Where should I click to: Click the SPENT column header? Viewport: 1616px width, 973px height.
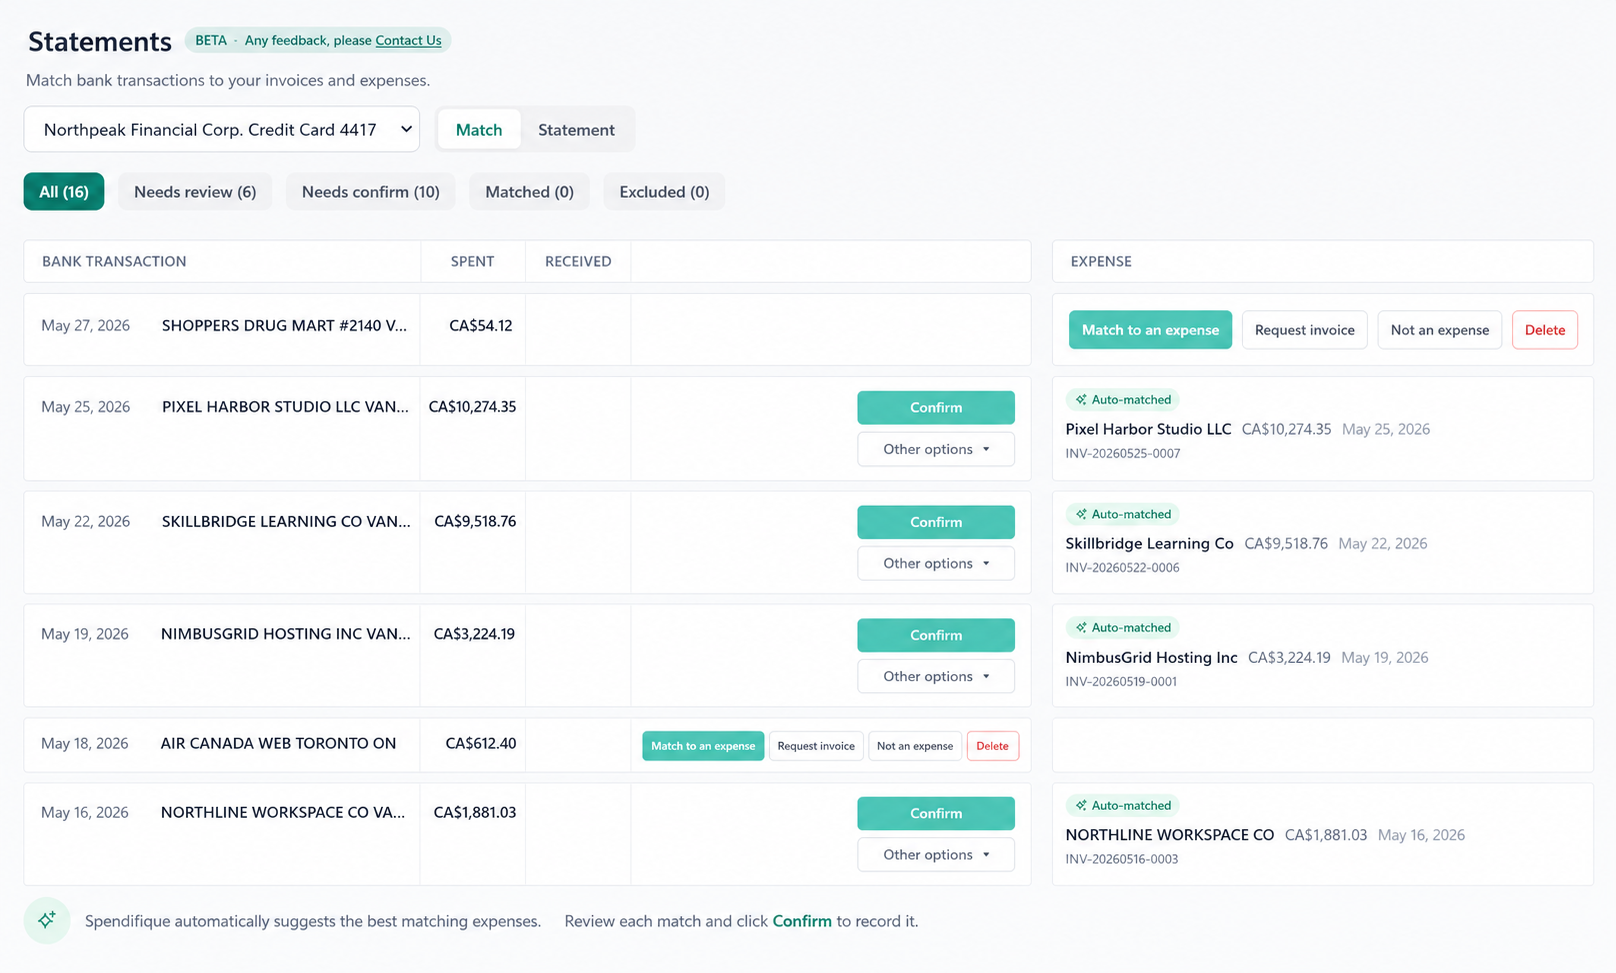472,261
